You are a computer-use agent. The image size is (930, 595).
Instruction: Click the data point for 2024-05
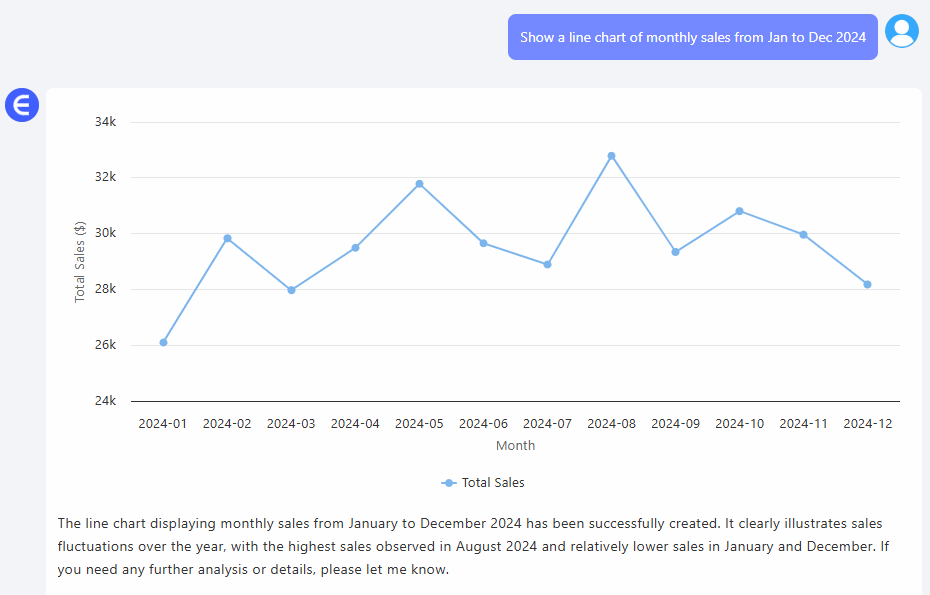point(419,183)
